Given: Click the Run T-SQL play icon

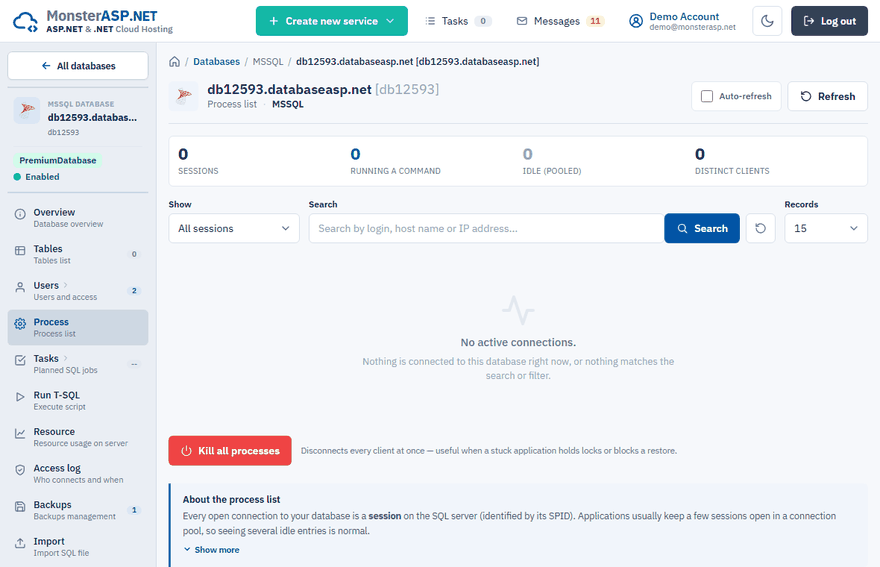Looking at the screenshot, I should (20, 396).
